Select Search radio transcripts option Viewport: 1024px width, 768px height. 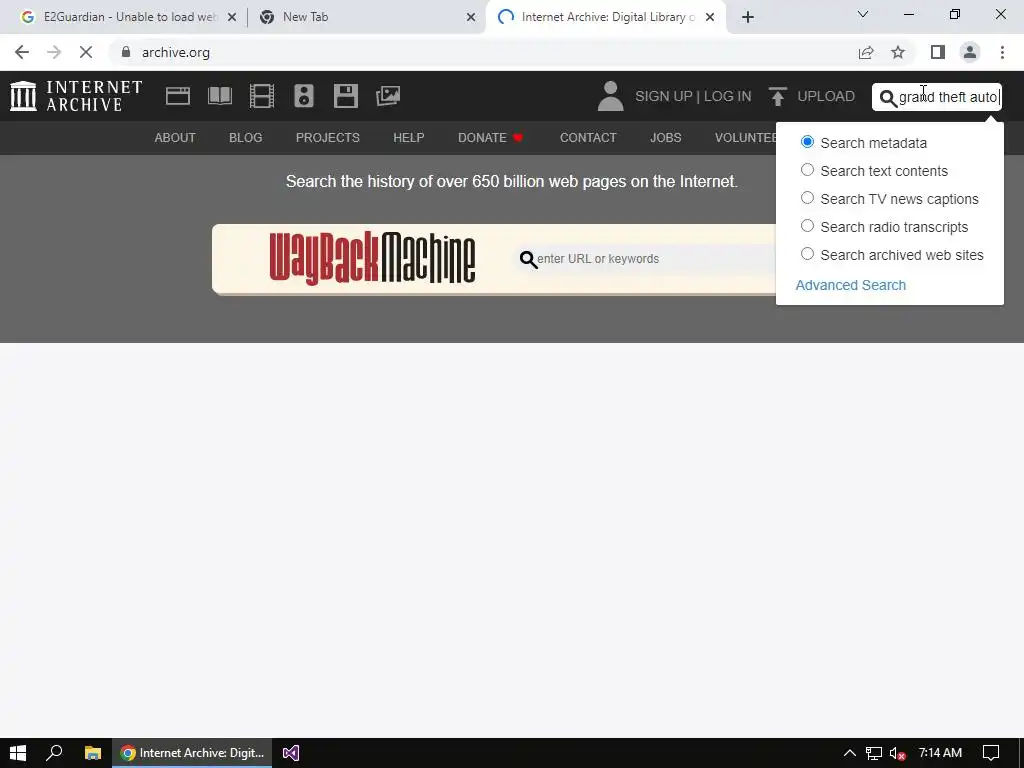pyautogui.click(x=807, y=226)
